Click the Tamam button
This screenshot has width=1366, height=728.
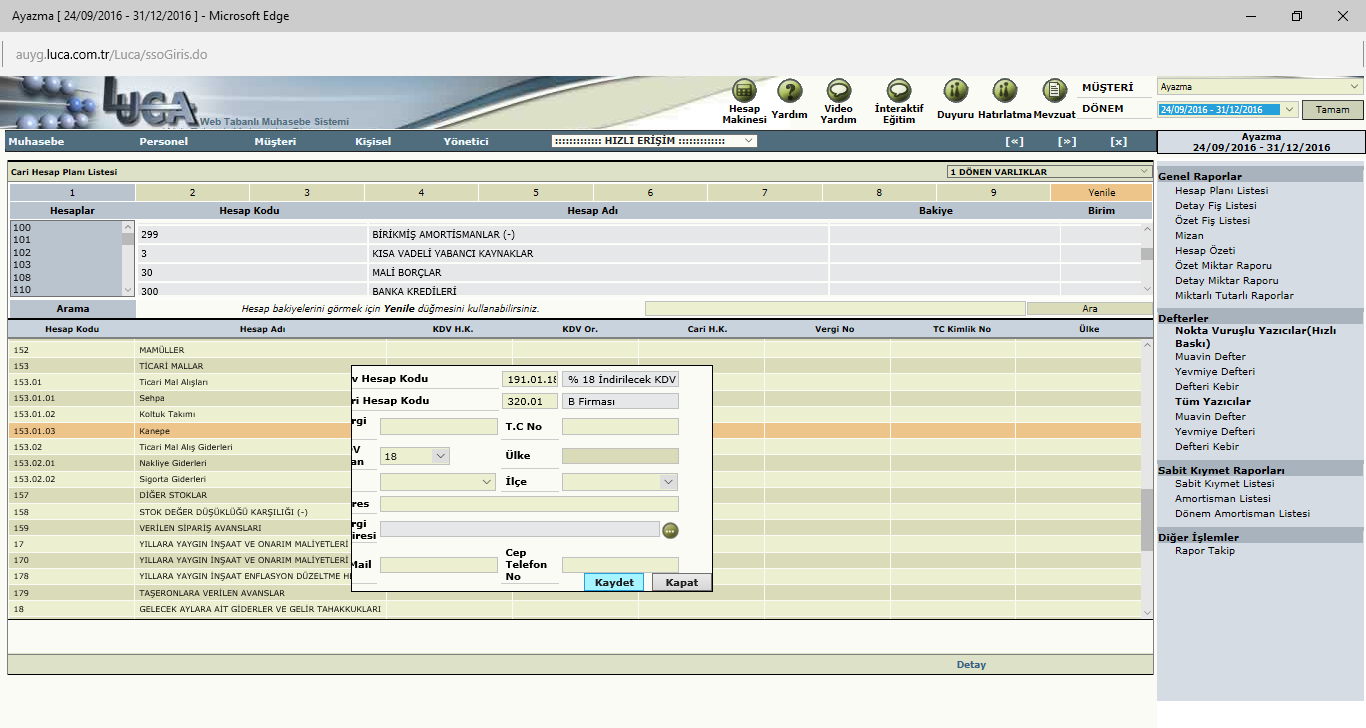click(x=1332, y=109)
